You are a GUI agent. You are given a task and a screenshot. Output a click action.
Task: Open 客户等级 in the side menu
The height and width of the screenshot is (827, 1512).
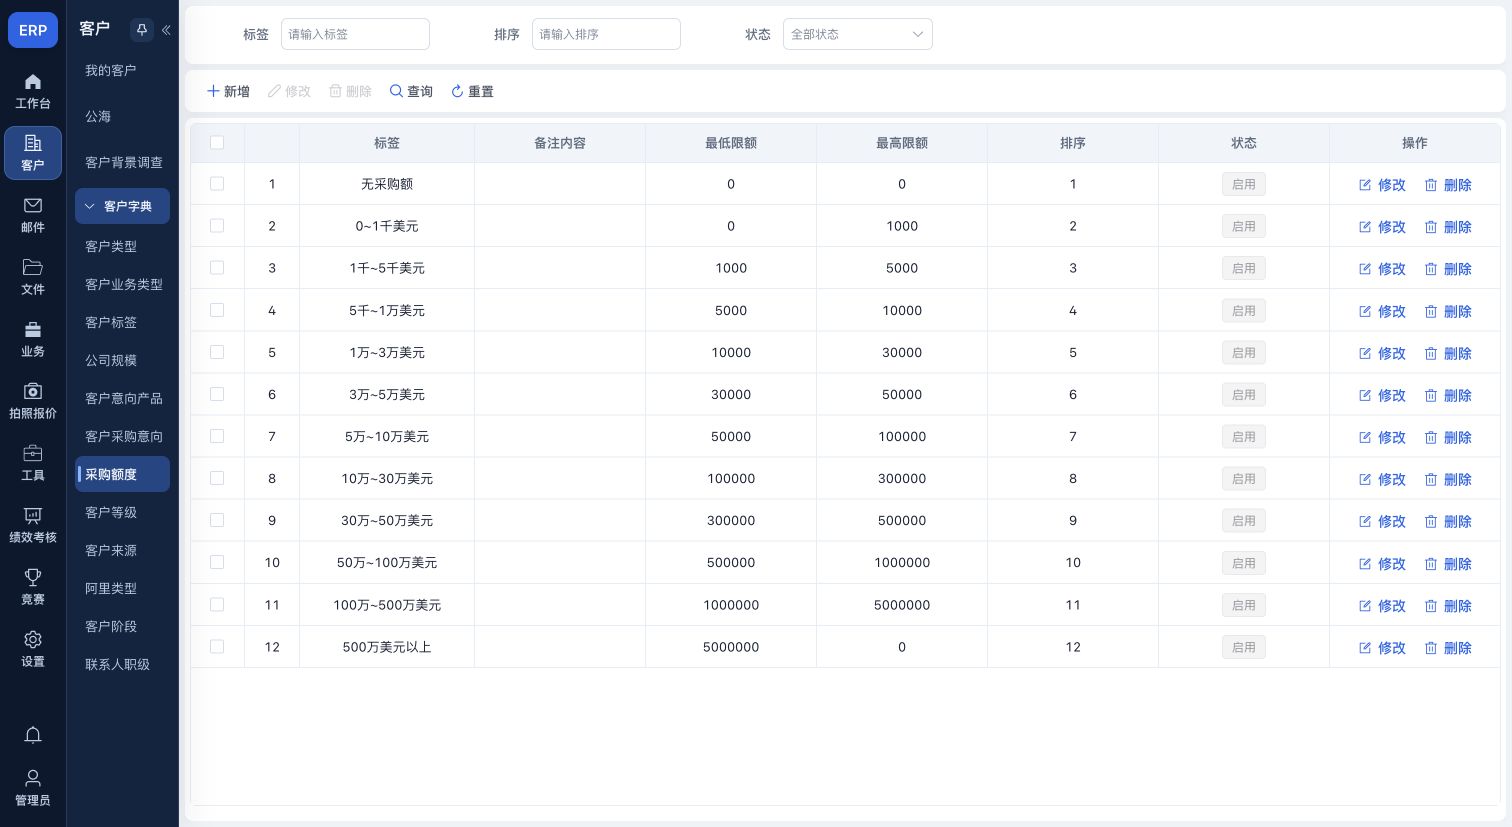coord(111,512)
